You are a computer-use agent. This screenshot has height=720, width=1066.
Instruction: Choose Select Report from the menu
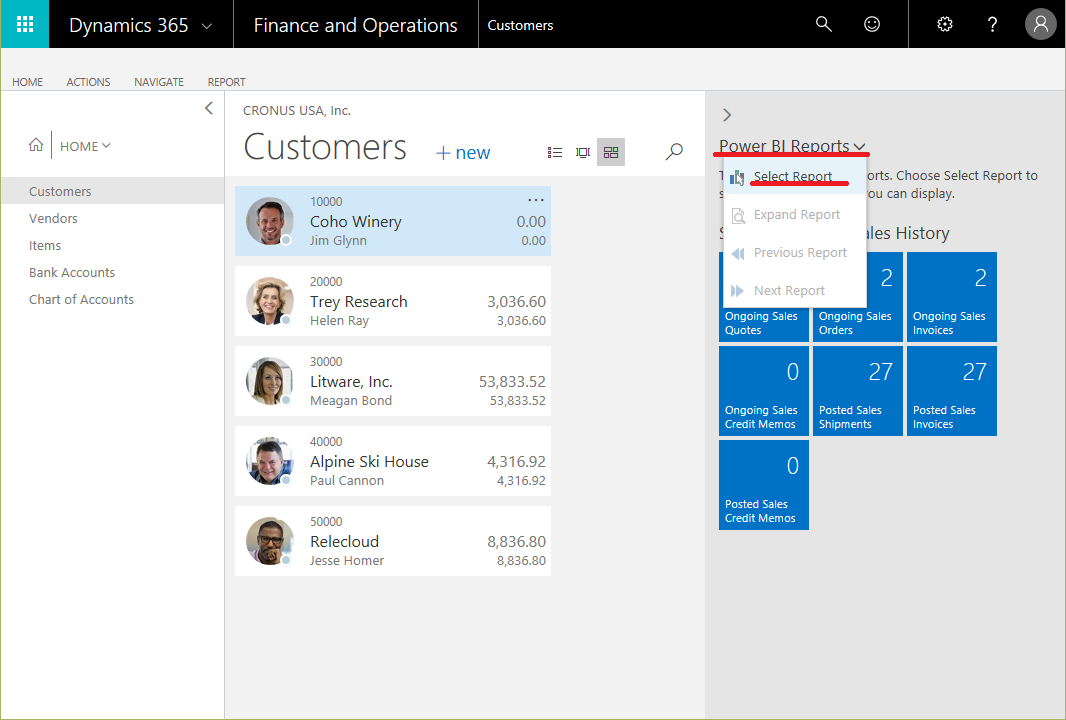click(795, 177)
